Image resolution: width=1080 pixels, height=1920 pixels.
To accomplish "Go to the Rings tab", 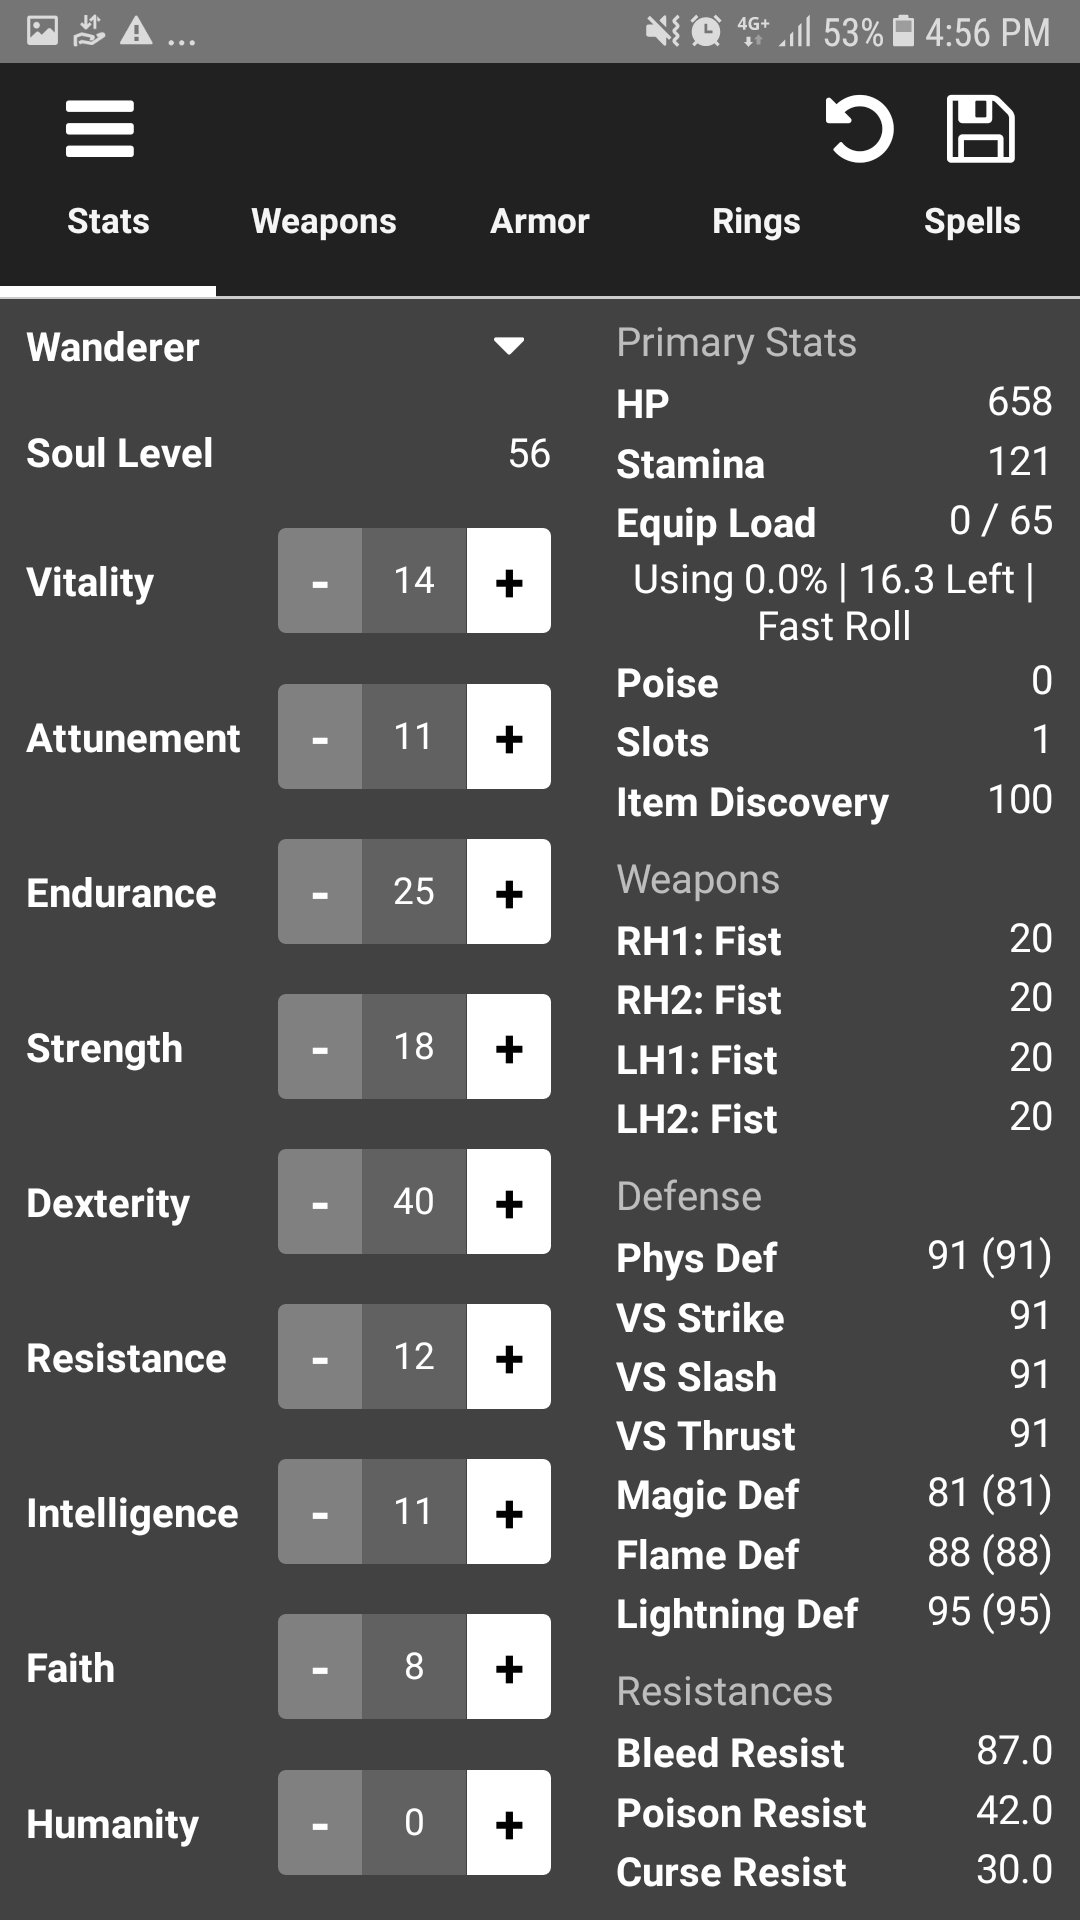I will pyautogui.click(x=756, y=221).
